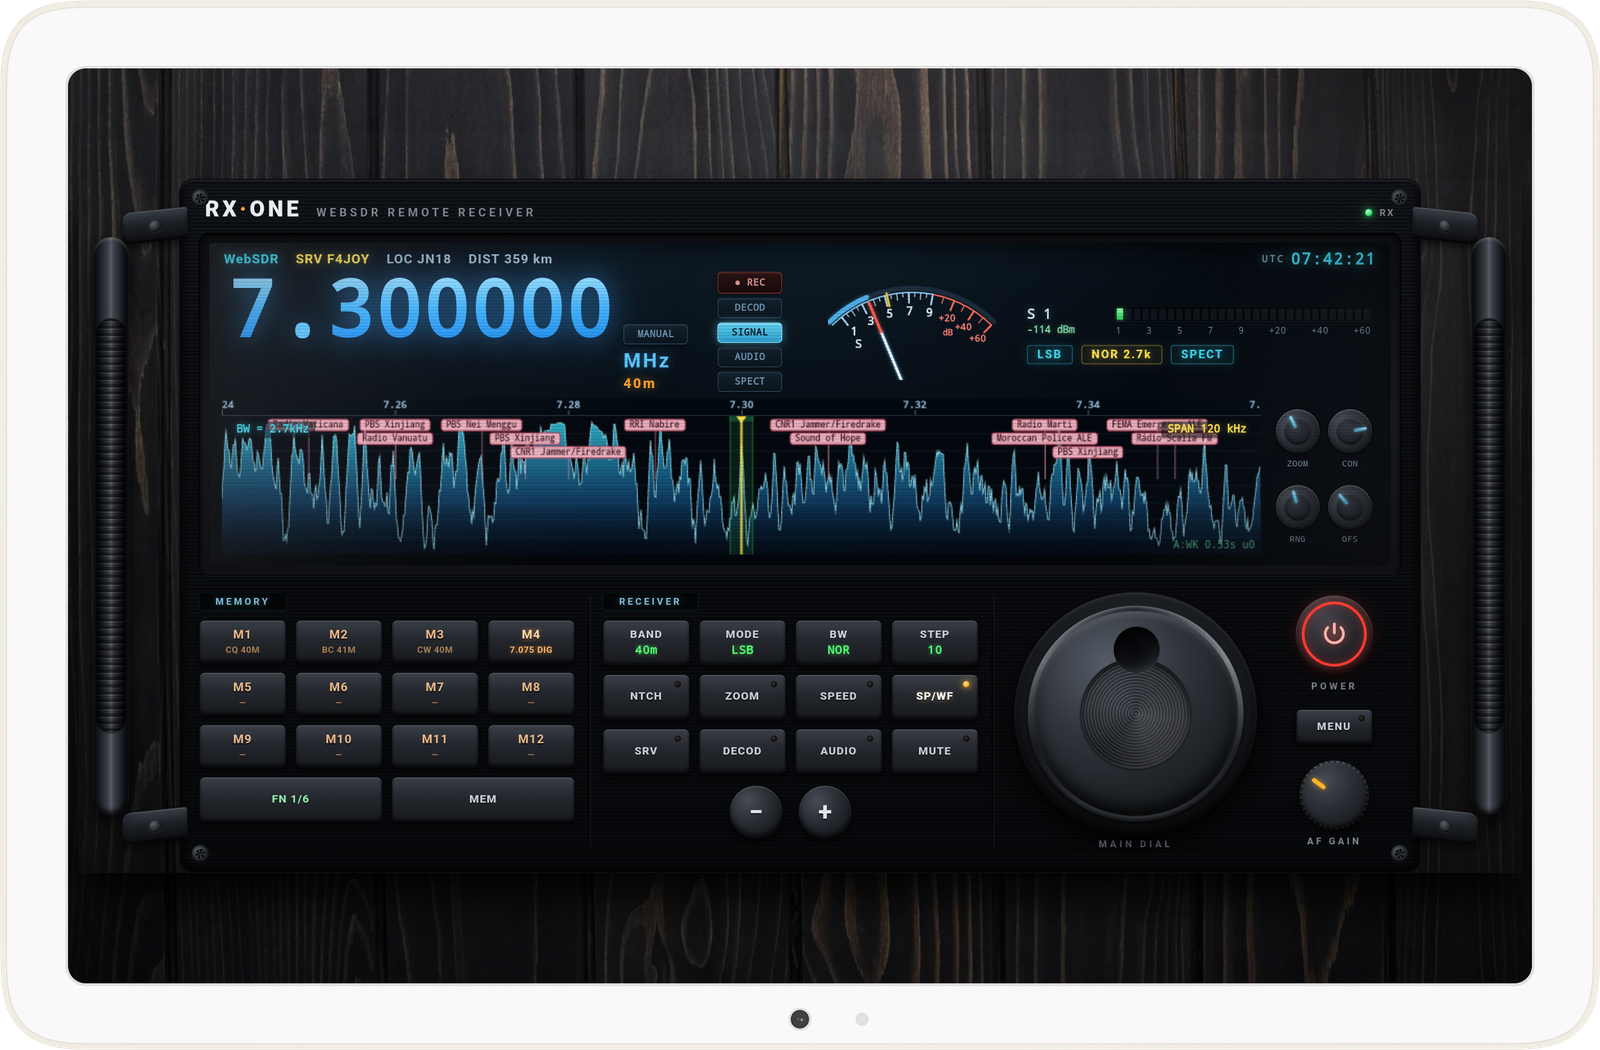Click the main tuning dial
Image resolution: width=1600 pixels, height=1050 pixels.
(1135, 713)
